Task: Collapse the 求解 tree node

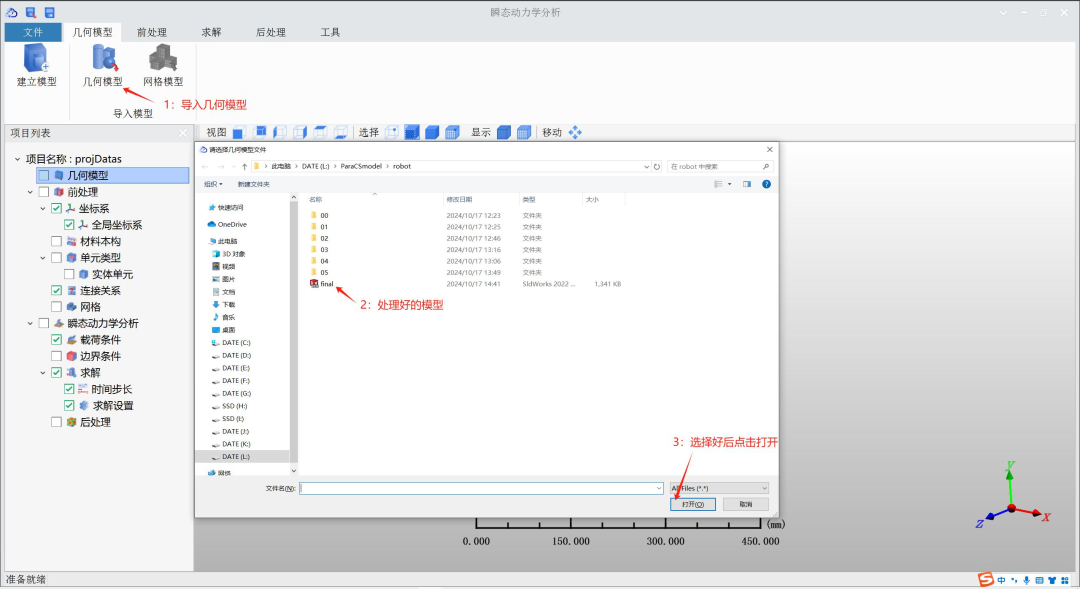Action: (43, 373)
